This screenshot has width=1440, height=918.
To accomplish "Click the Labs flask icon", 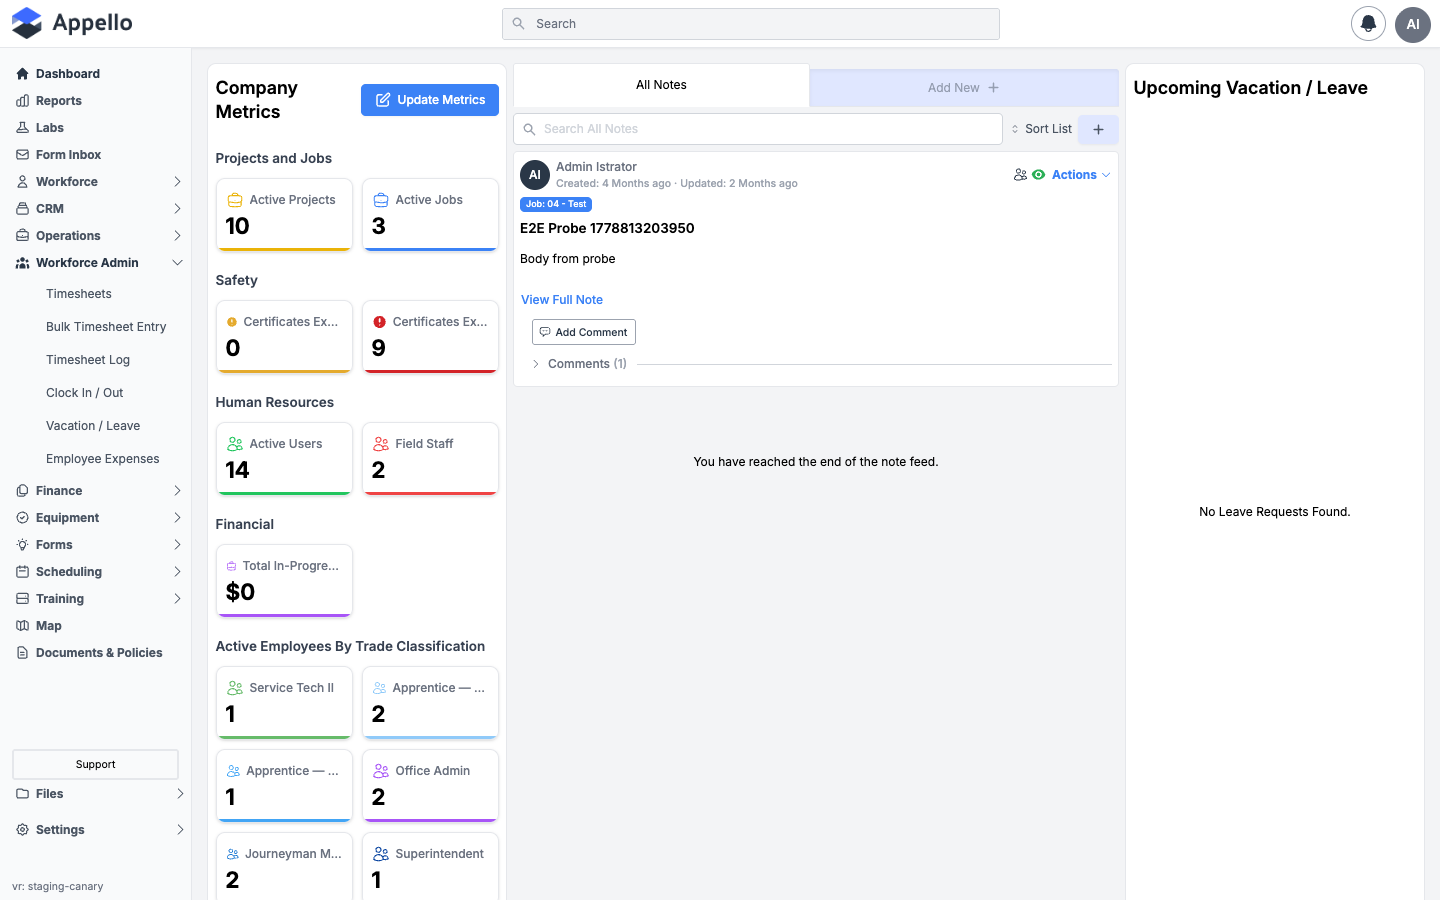I will click(22, 128).
